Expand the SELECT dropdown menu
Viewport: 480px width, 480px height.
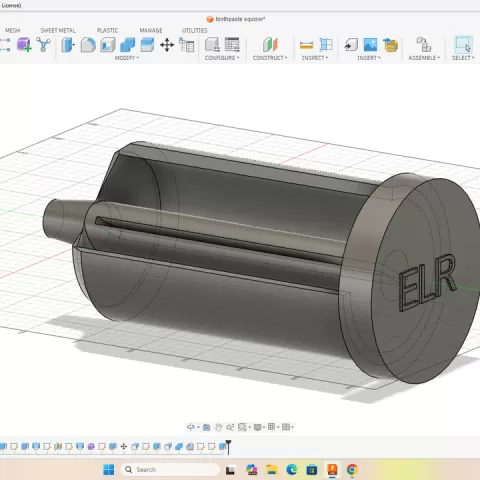(x=463, y=58)
